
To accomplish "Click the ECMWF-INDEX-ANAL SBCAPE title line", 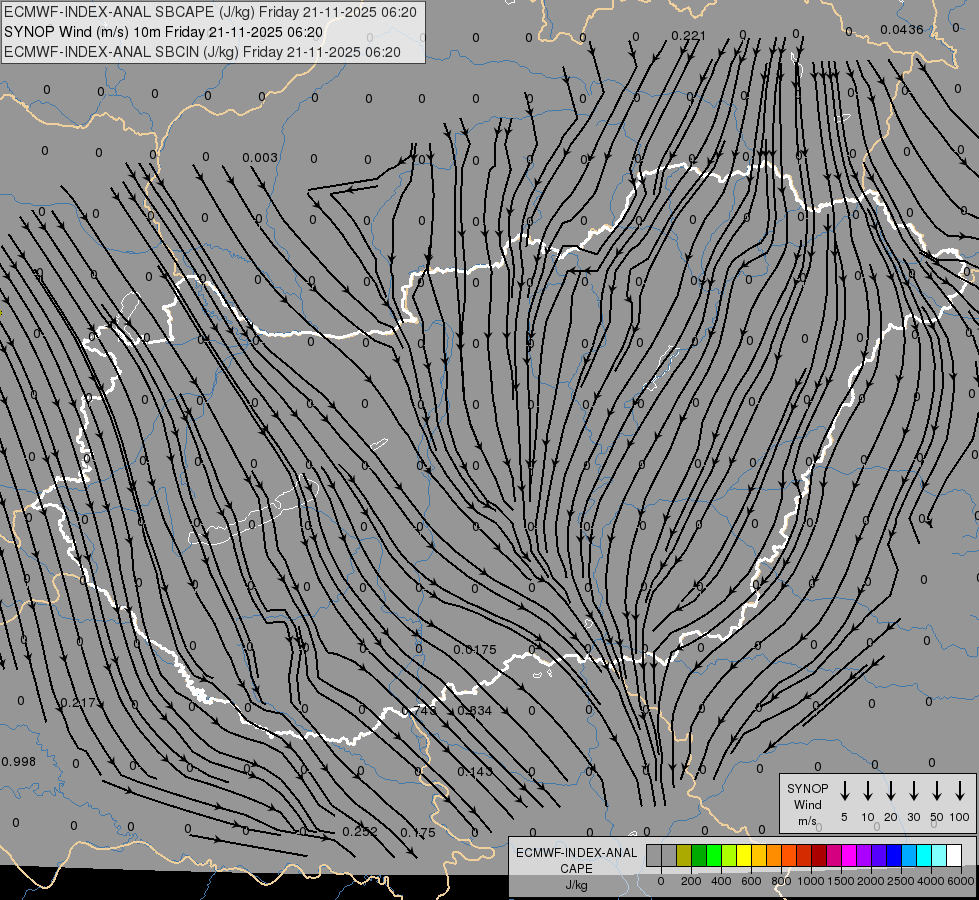I will (210, 12).
